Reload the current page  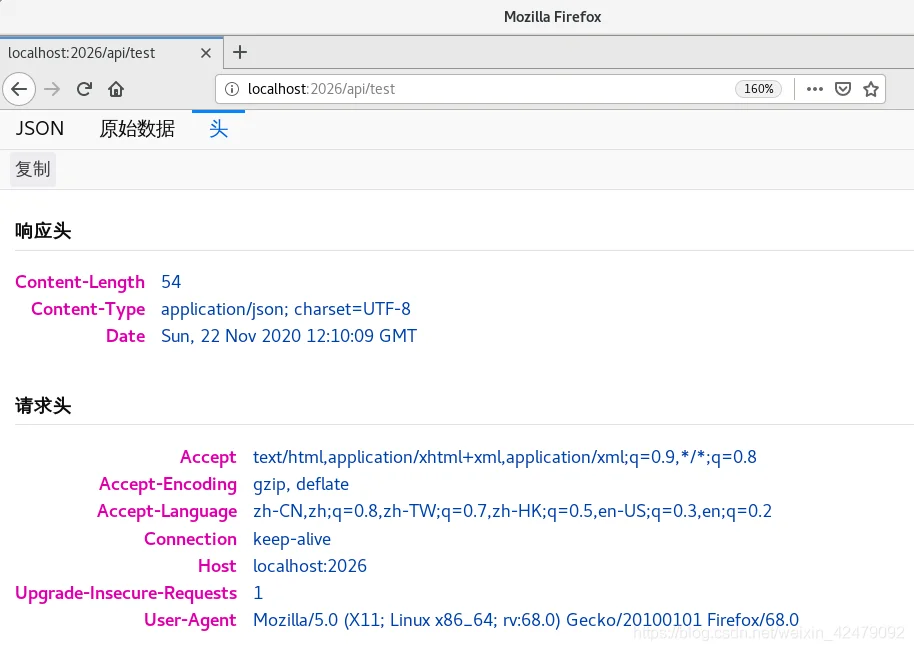tap(85, 89)
